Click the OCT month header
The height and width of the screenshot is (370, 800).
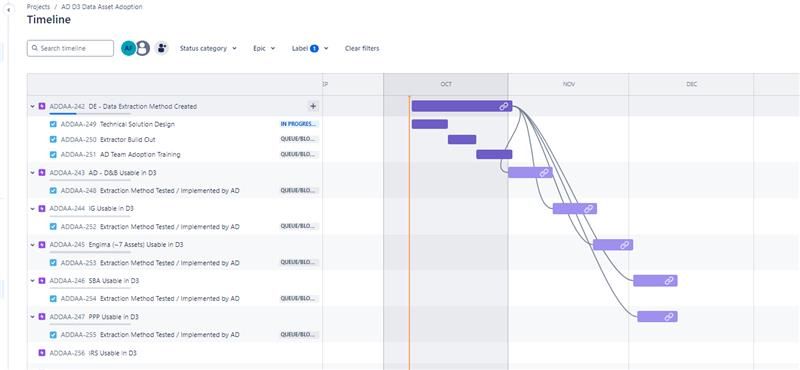coord(446,84)
